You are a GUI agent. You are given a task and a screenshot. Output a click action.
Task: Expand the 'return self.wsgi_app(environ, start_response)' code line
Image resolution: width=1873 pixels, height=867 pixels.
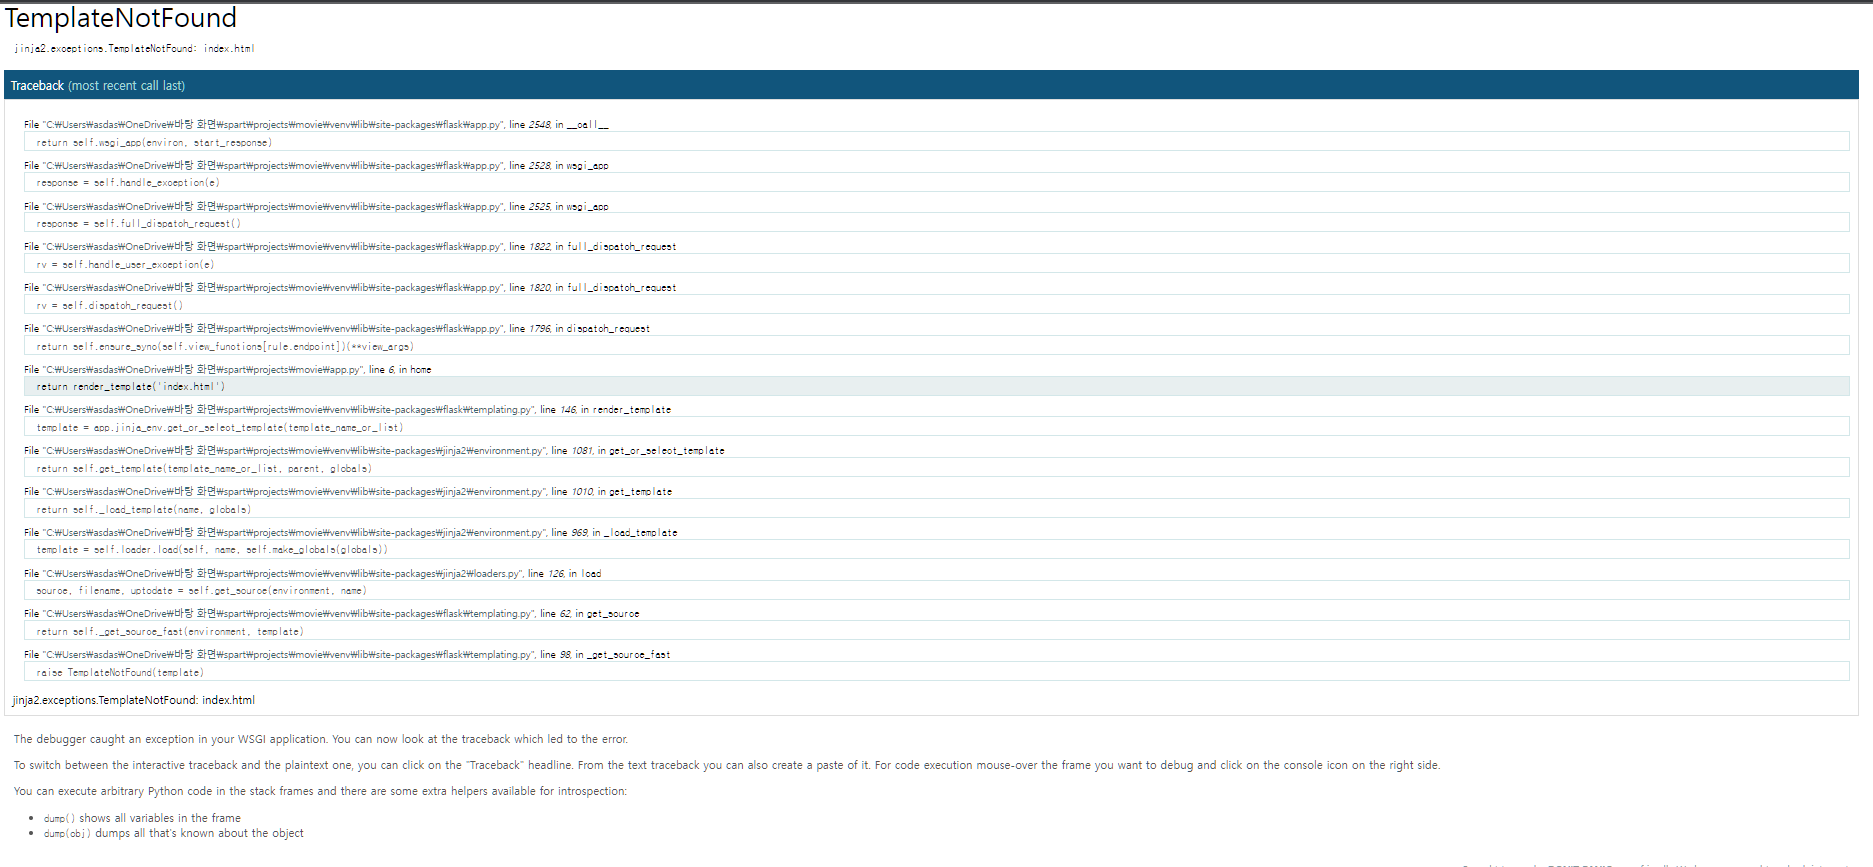click(x=154, y=143)
